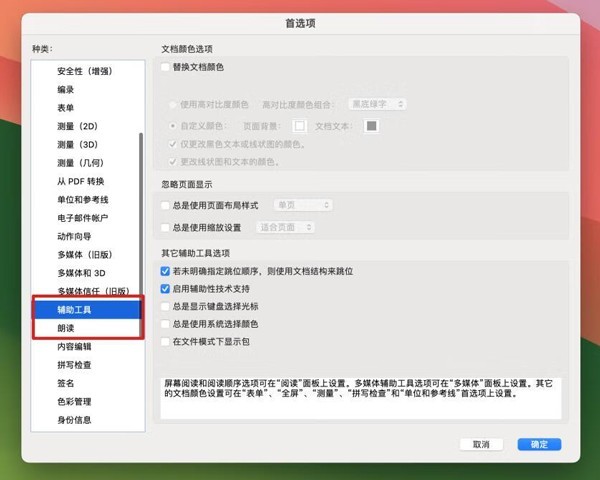
Task: Click 确定 button
Action: (x=540, y=444)
